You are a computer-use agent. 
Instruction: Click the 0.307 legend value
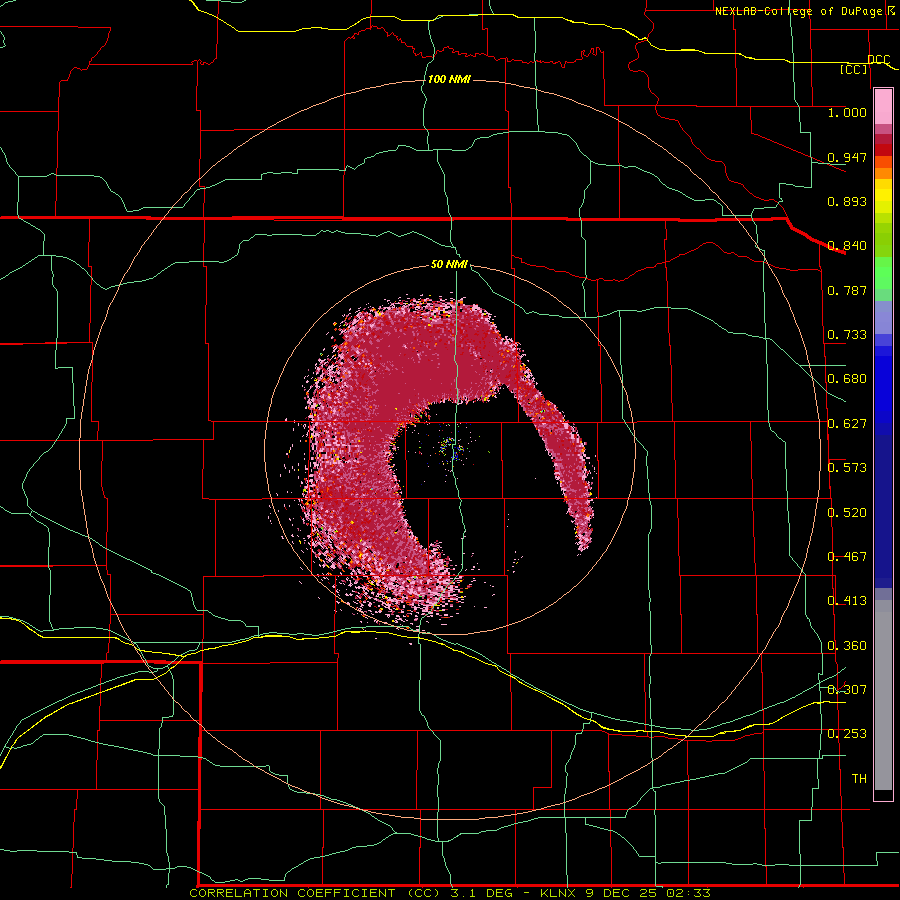click(x=847, y=689)
